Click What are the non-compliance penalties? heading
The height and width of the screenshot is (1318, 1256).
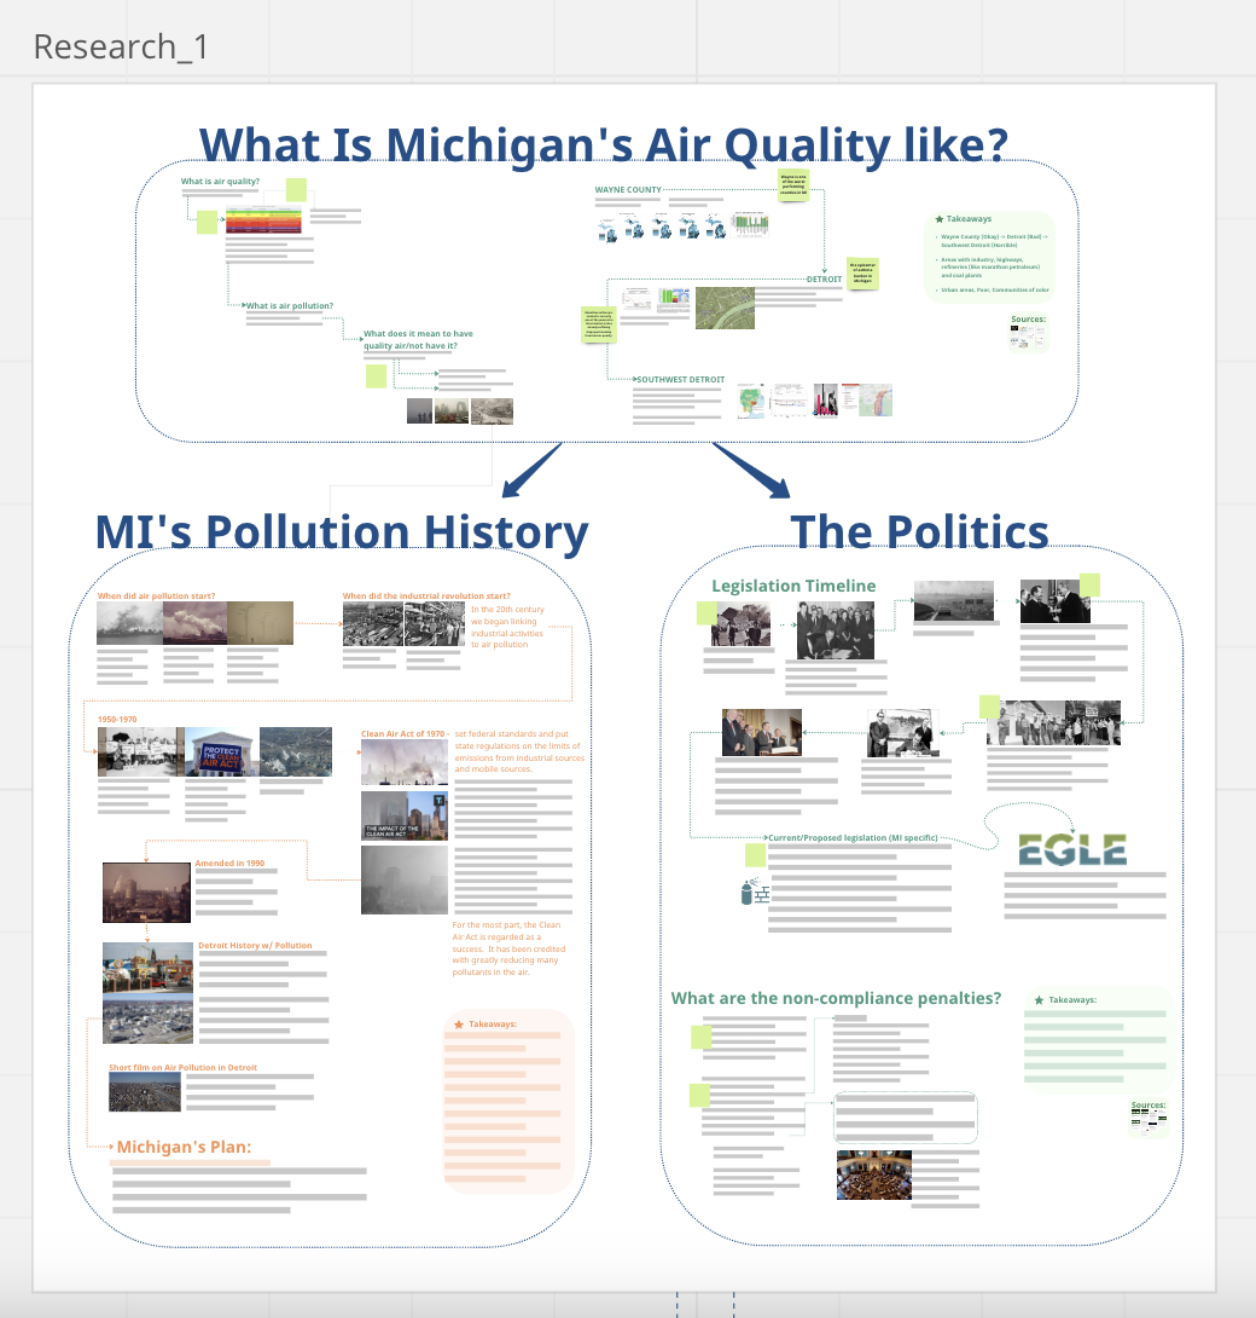[836, 998]
